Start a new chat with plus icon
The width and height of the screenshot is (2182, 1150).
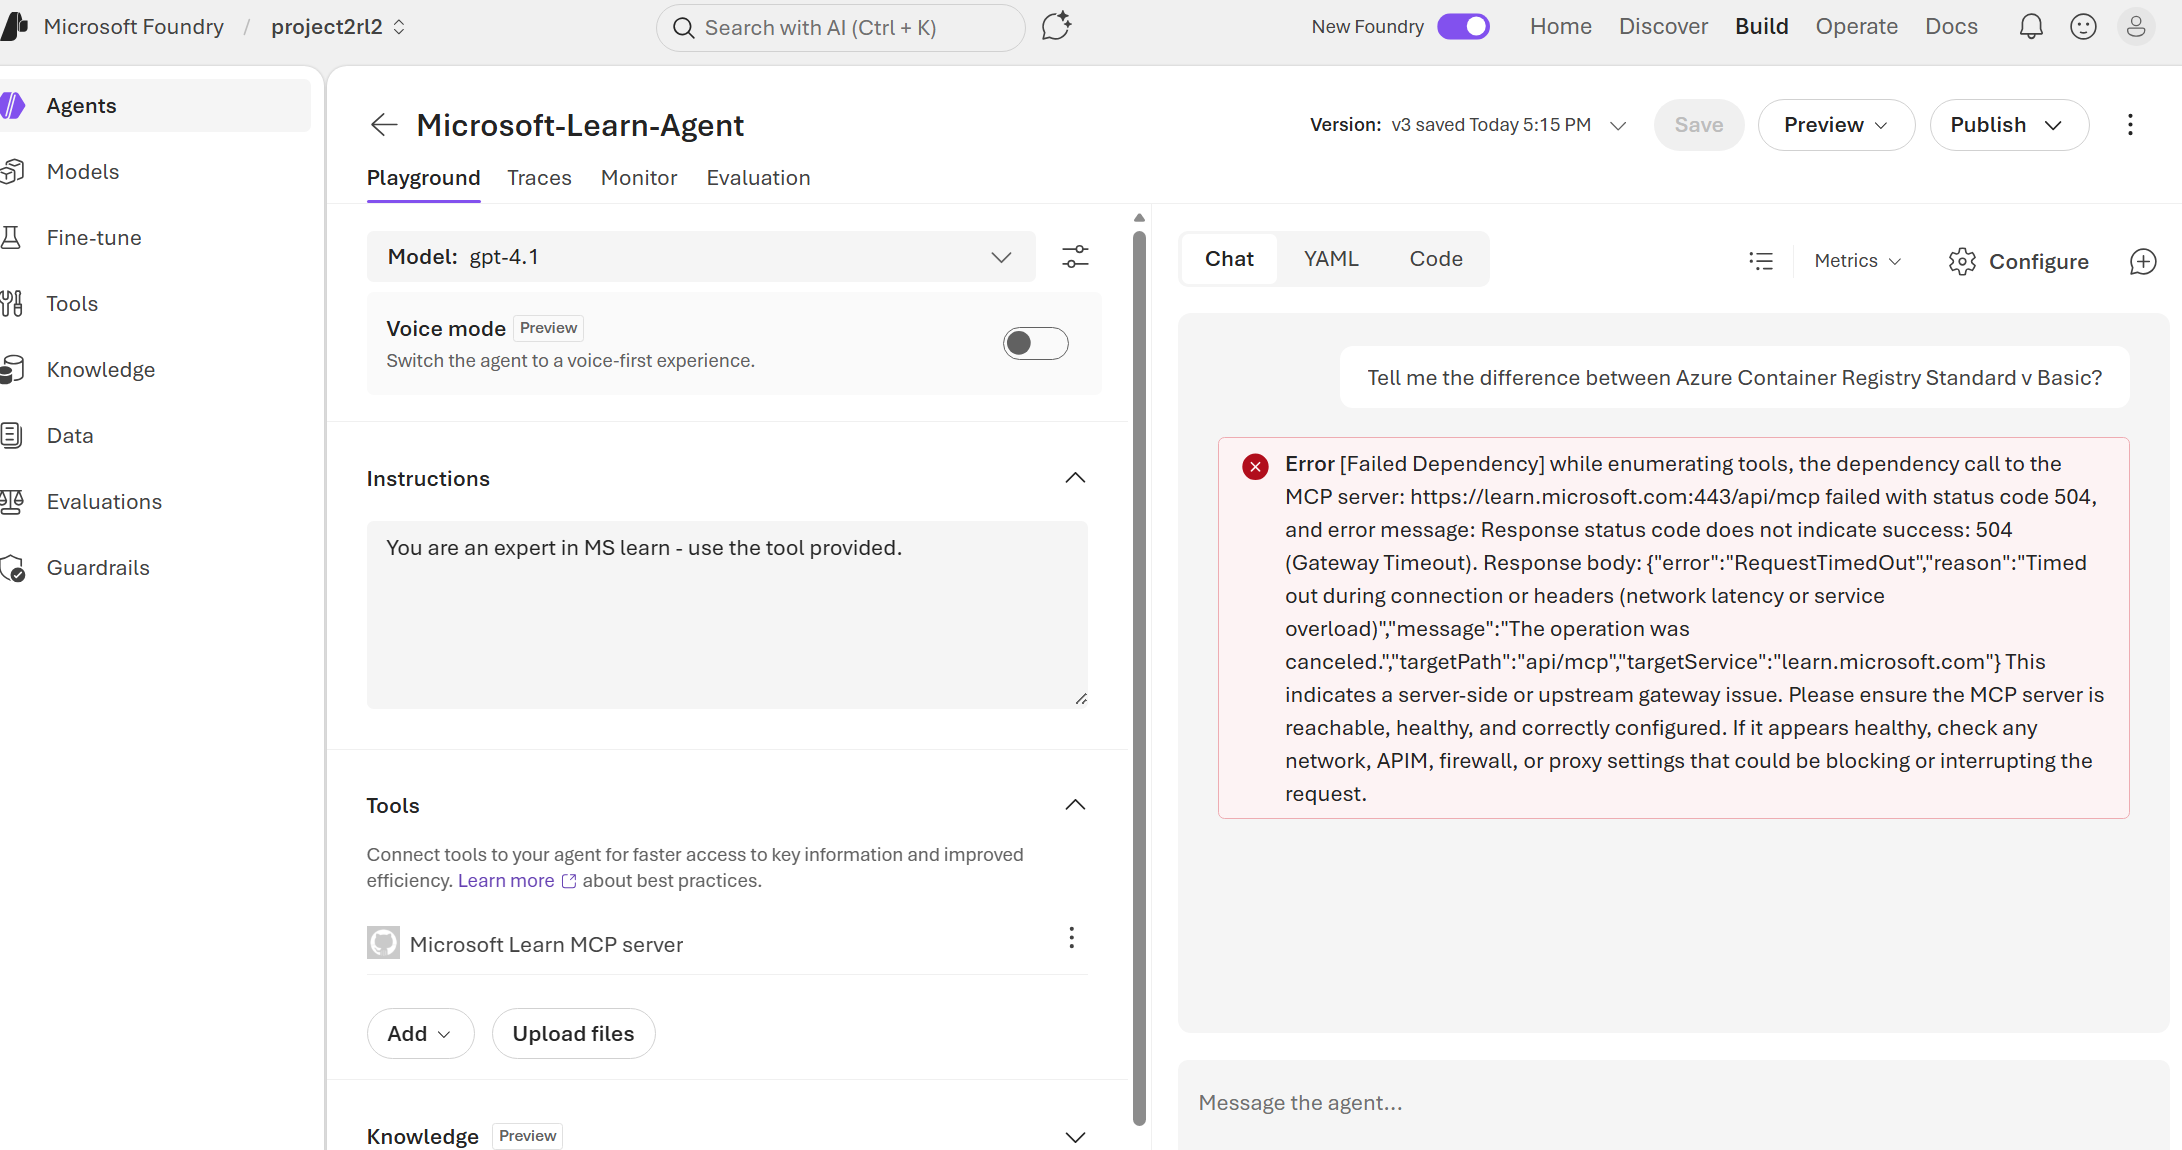(2143, 261)
